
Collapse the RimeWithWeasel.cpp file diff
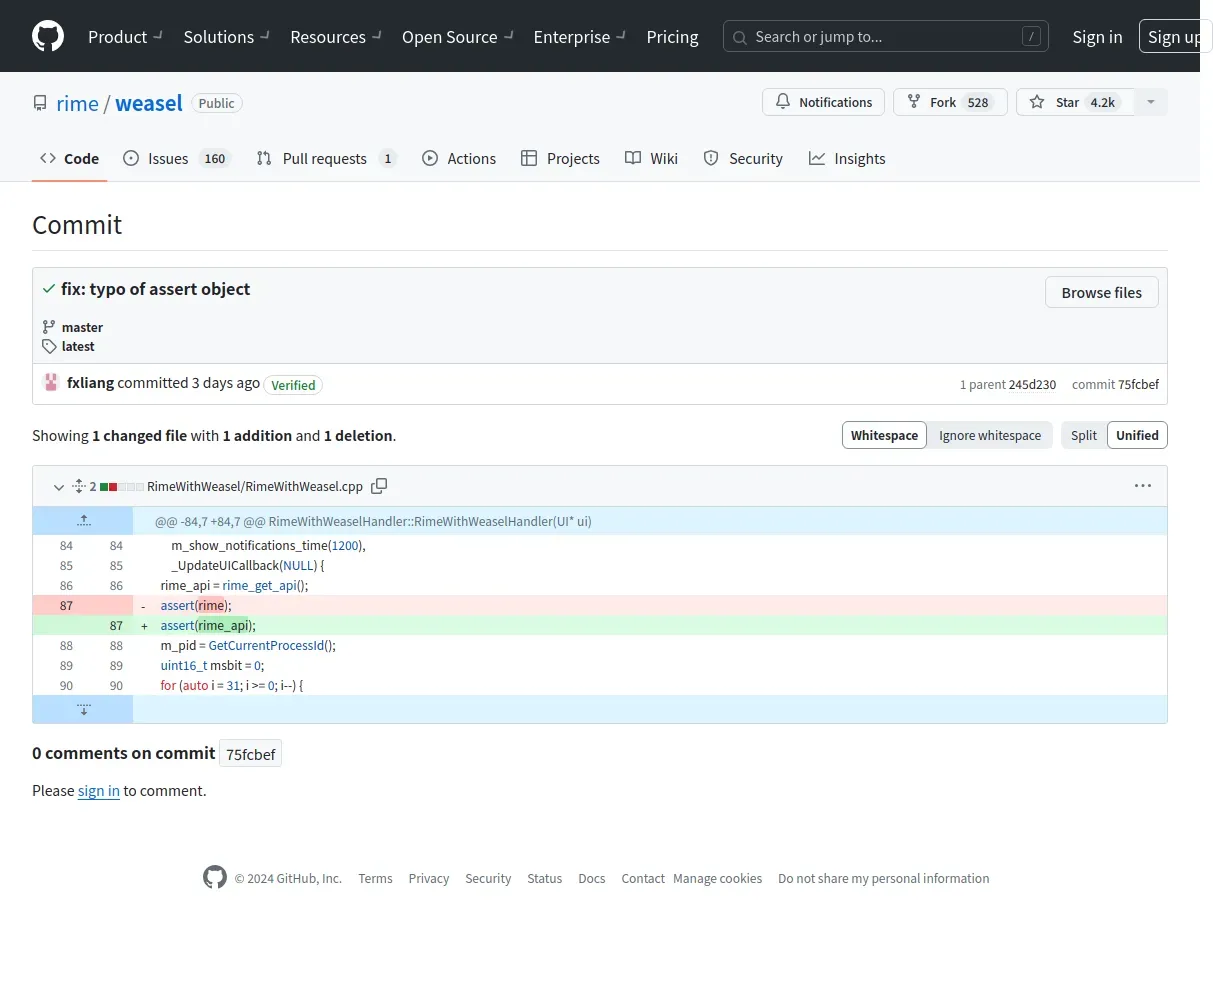[59, 487]
